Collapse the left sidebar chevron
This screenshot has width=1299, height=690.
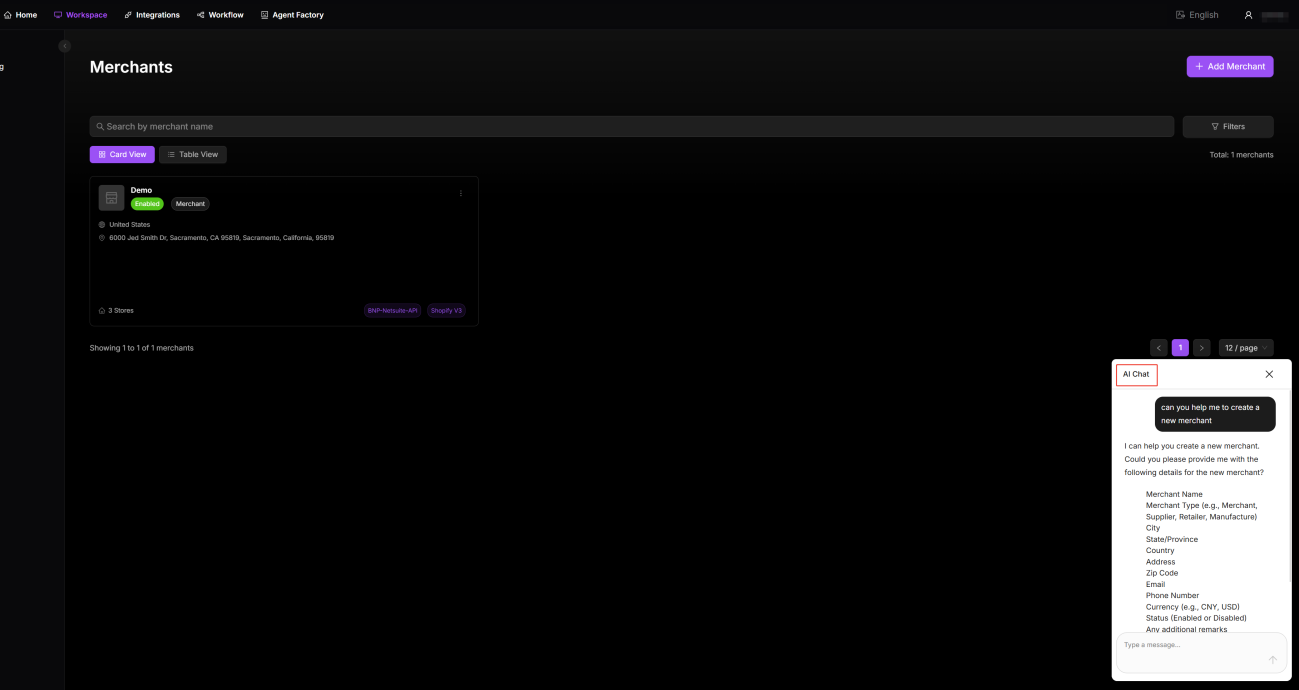click(x=65, y=46)
